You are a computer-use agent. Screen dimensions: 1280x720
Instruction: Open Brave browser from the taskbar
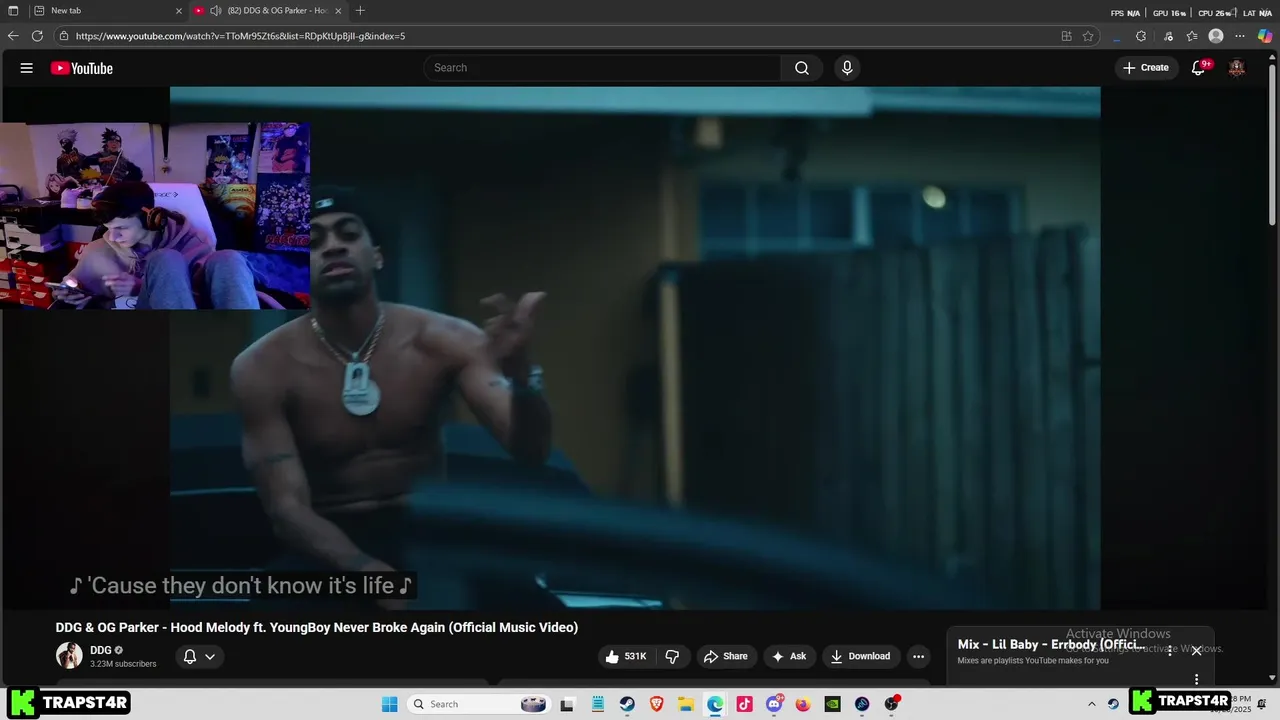(x=657, y=704)
